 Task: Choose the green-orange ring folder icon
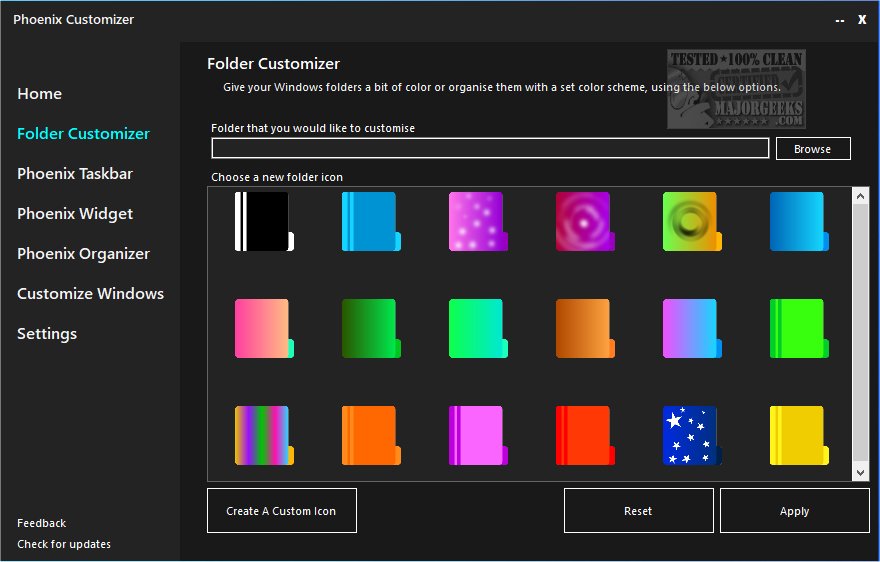click(x=692, y=221)
